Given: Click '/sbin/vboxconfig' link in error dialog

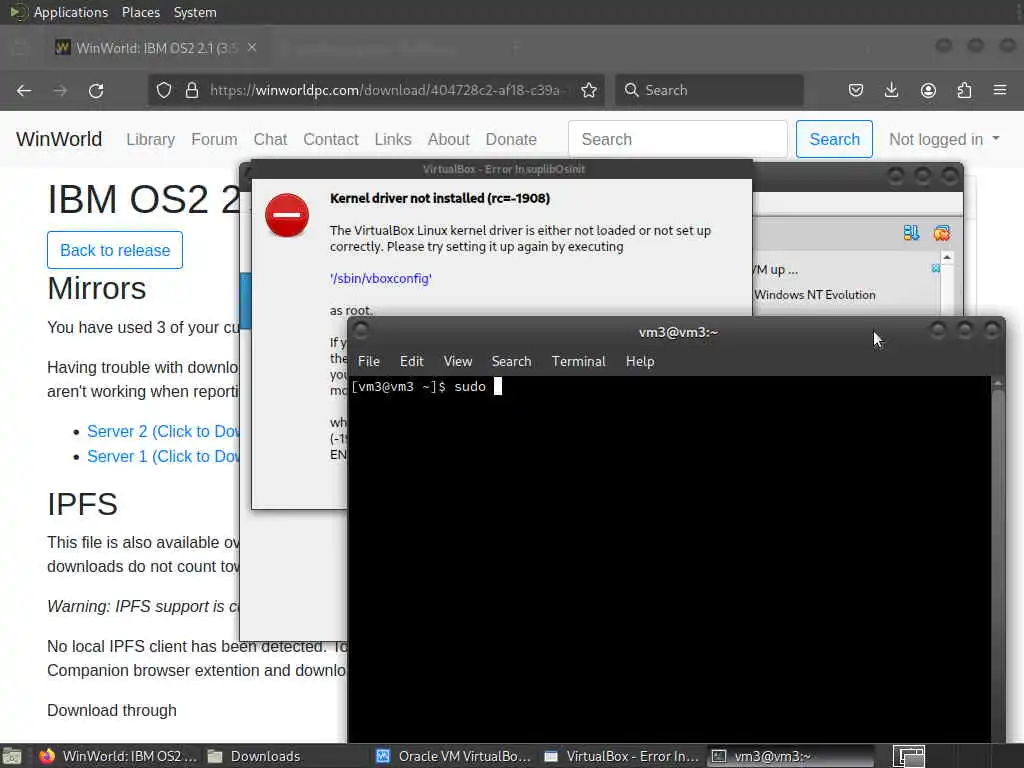Looking at the screenshot, I should click(381, 278).
